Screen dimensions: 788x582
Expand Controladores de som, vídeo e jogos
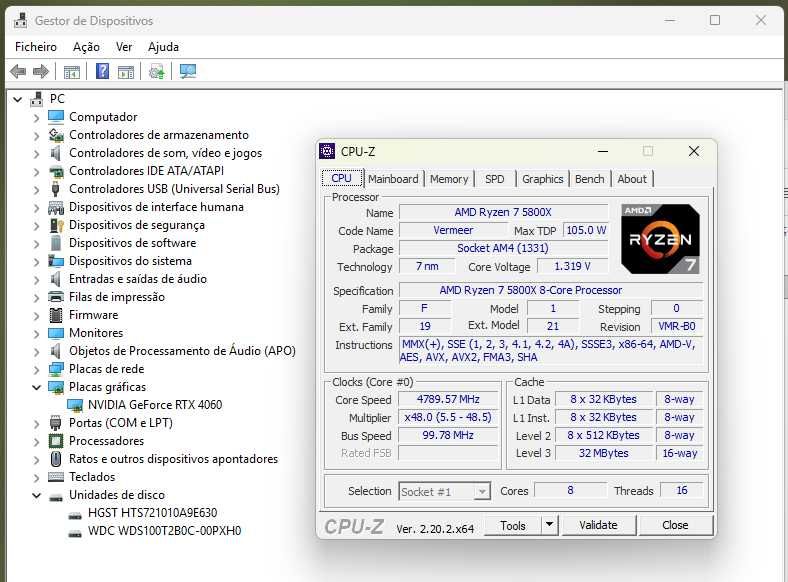coord(36,154)
